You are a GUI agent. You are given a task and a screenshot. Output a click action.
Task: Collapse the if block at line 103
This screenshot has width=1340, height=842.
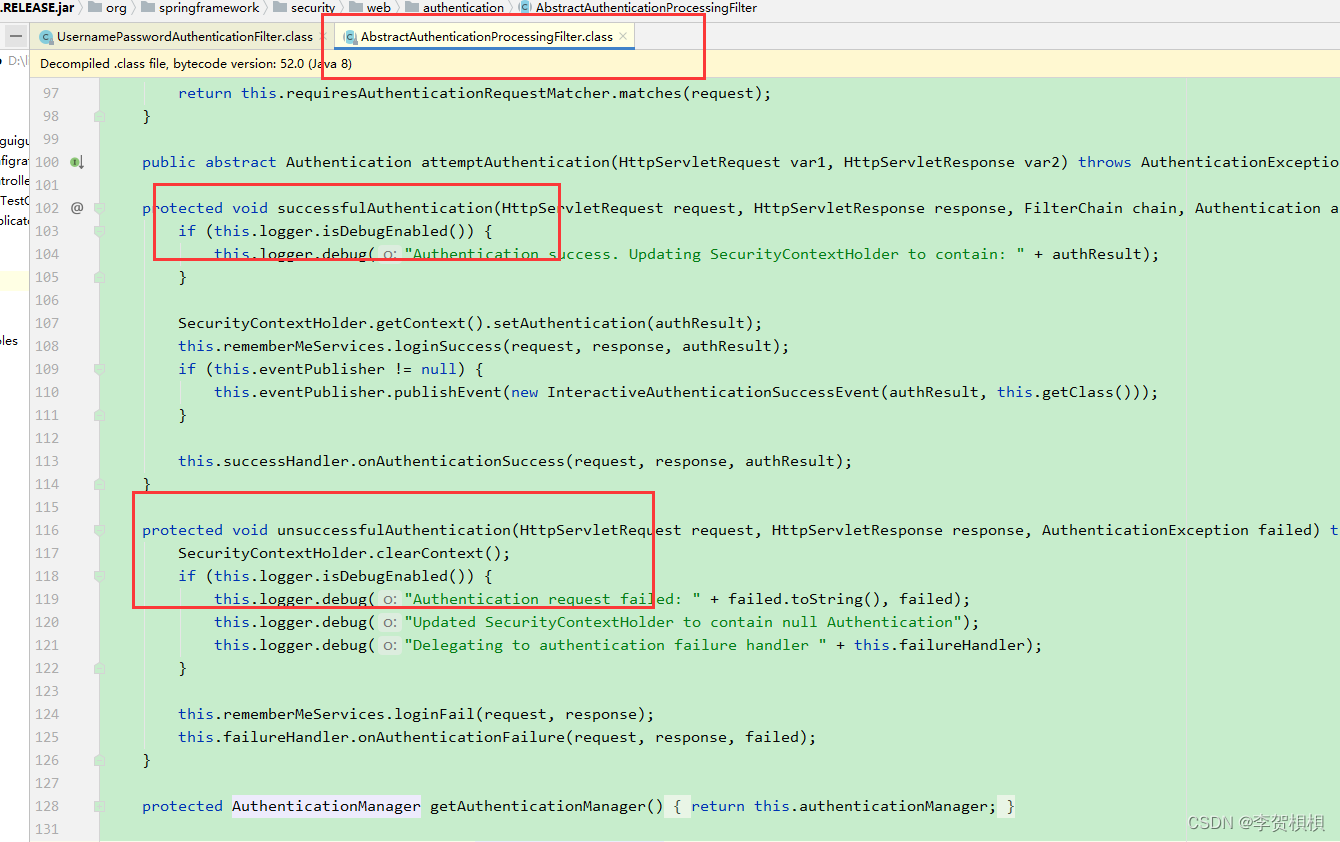point(99,231)
